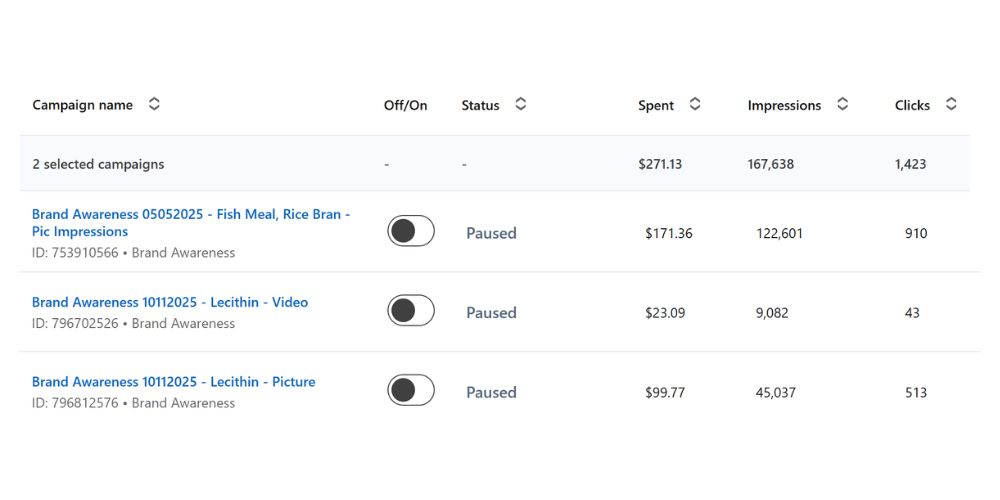Select the 2 selected campaigns summary row
1000x500 pixels.
pyautogui.click(x=495, y=163)
